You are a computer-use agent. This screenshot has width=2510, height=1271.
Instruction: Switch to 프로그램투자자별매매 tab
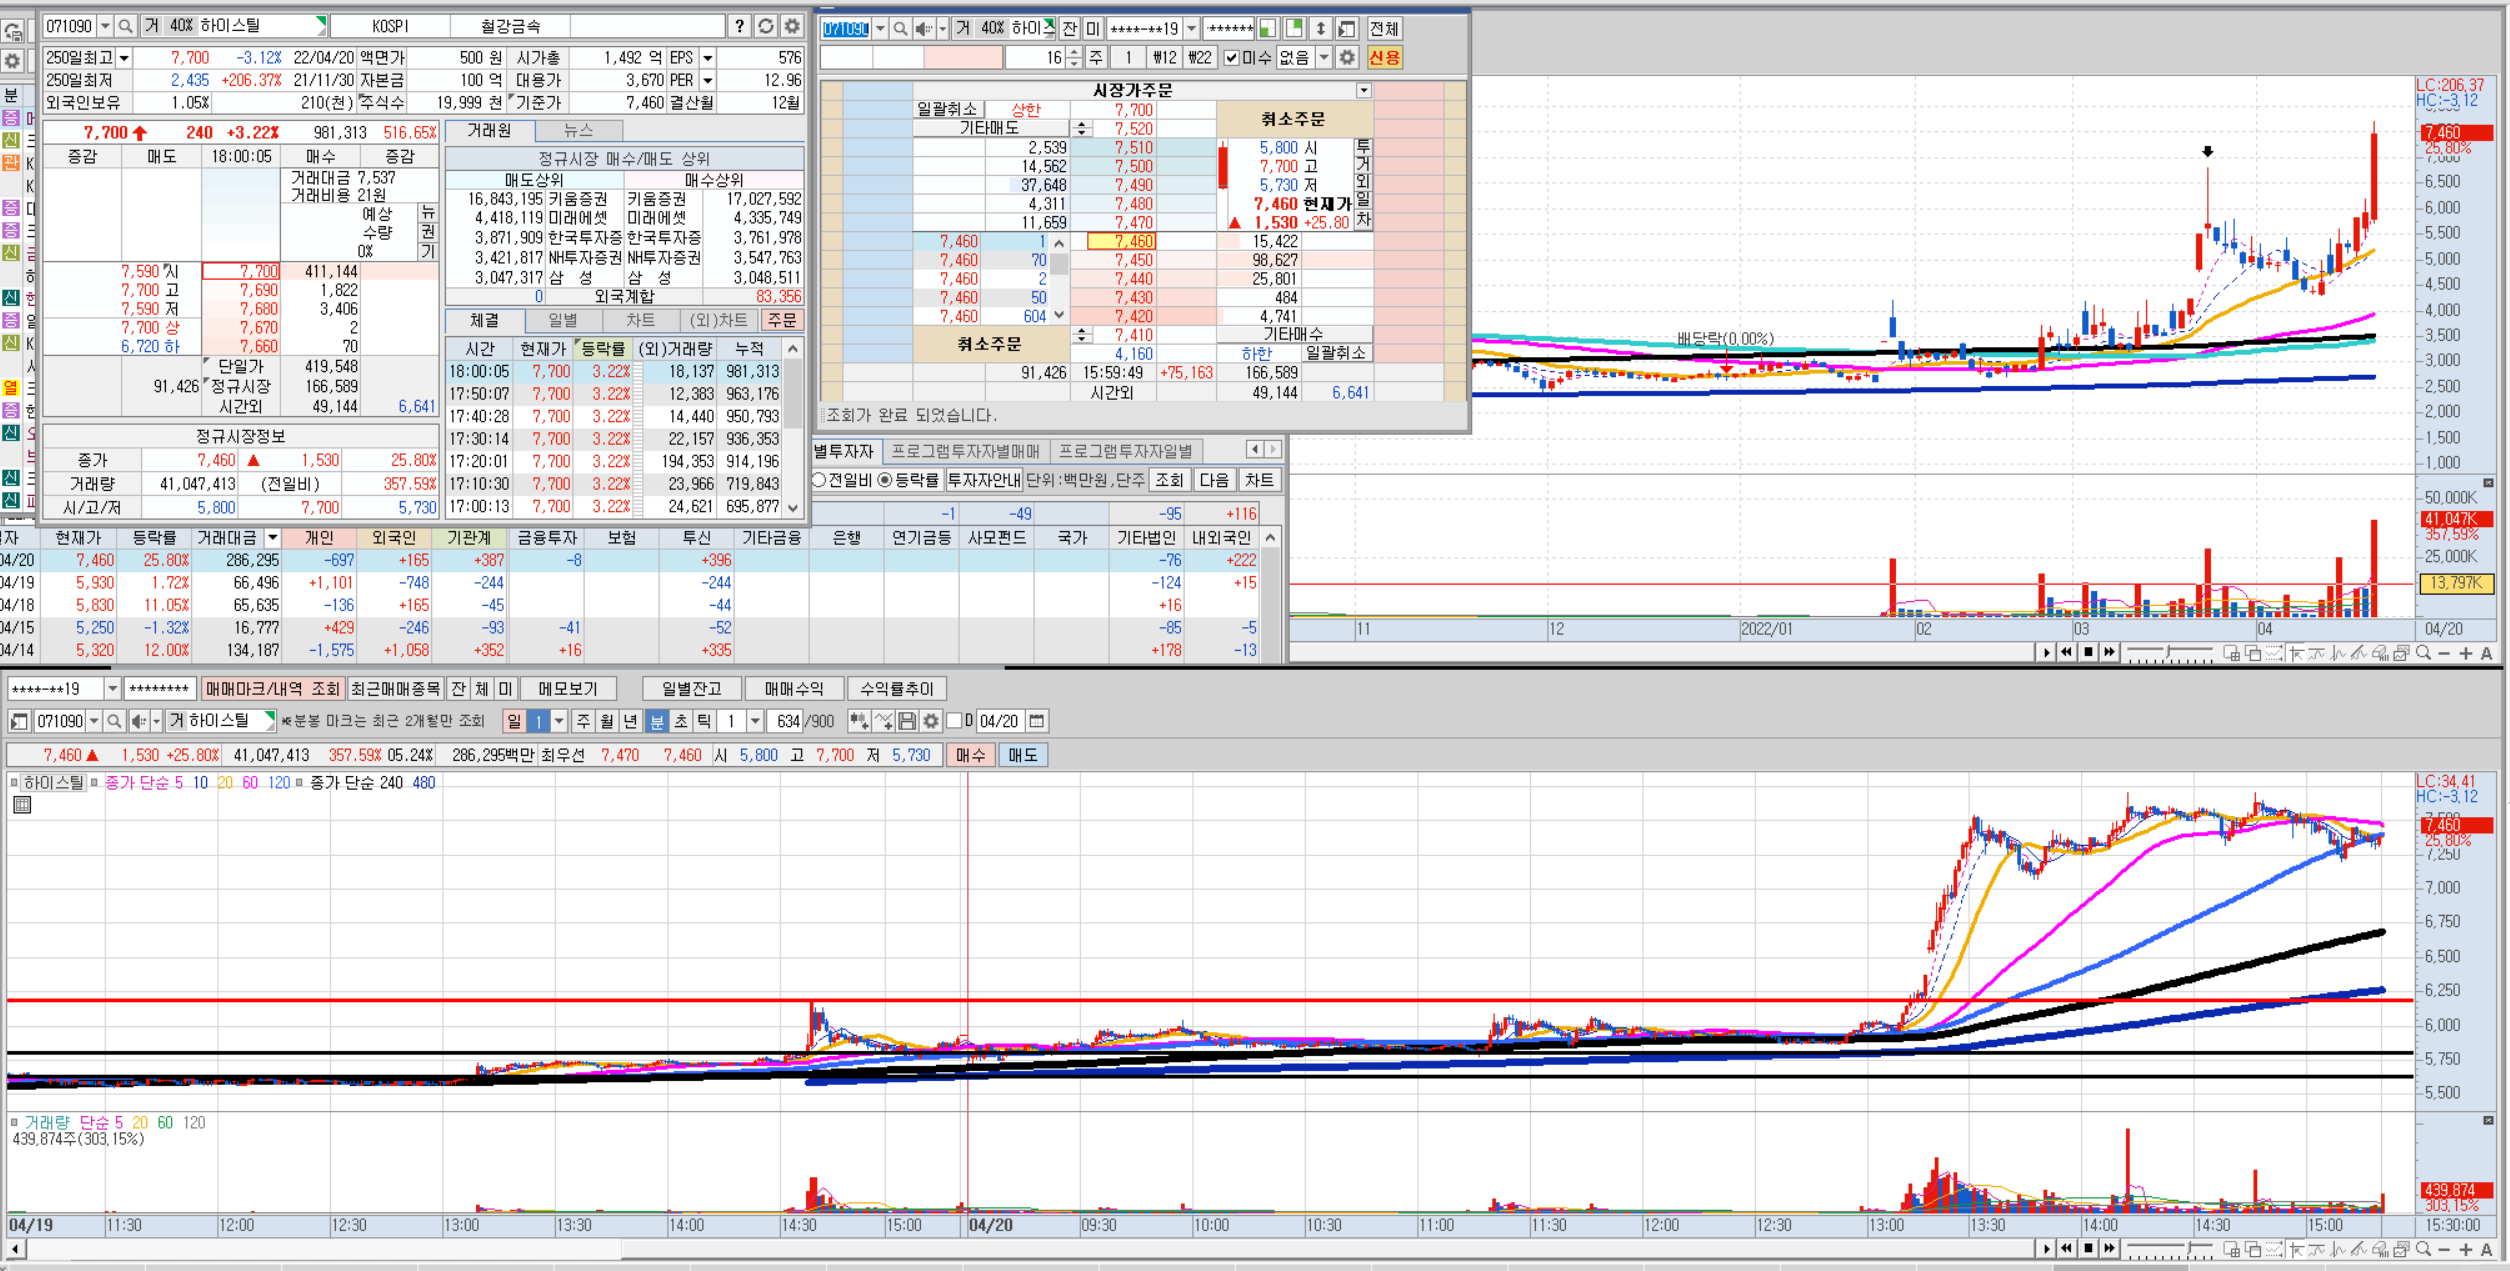(x=965, y=452)
